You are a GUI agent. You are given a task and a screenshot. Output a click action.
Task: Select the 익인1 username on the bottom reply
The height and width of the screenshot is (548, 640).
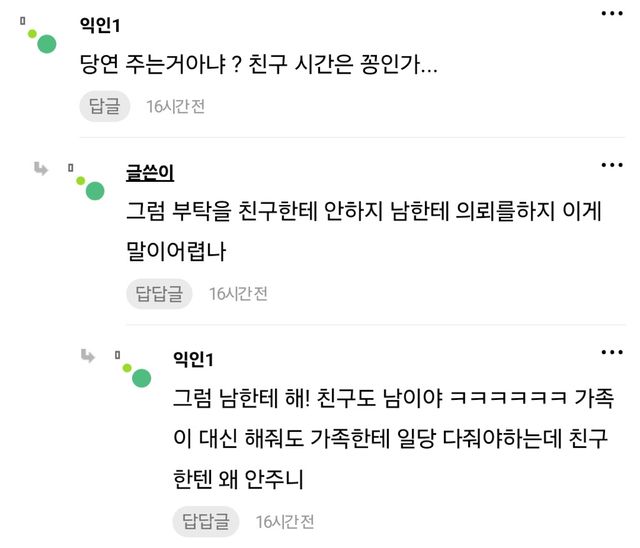click(193, 359)
